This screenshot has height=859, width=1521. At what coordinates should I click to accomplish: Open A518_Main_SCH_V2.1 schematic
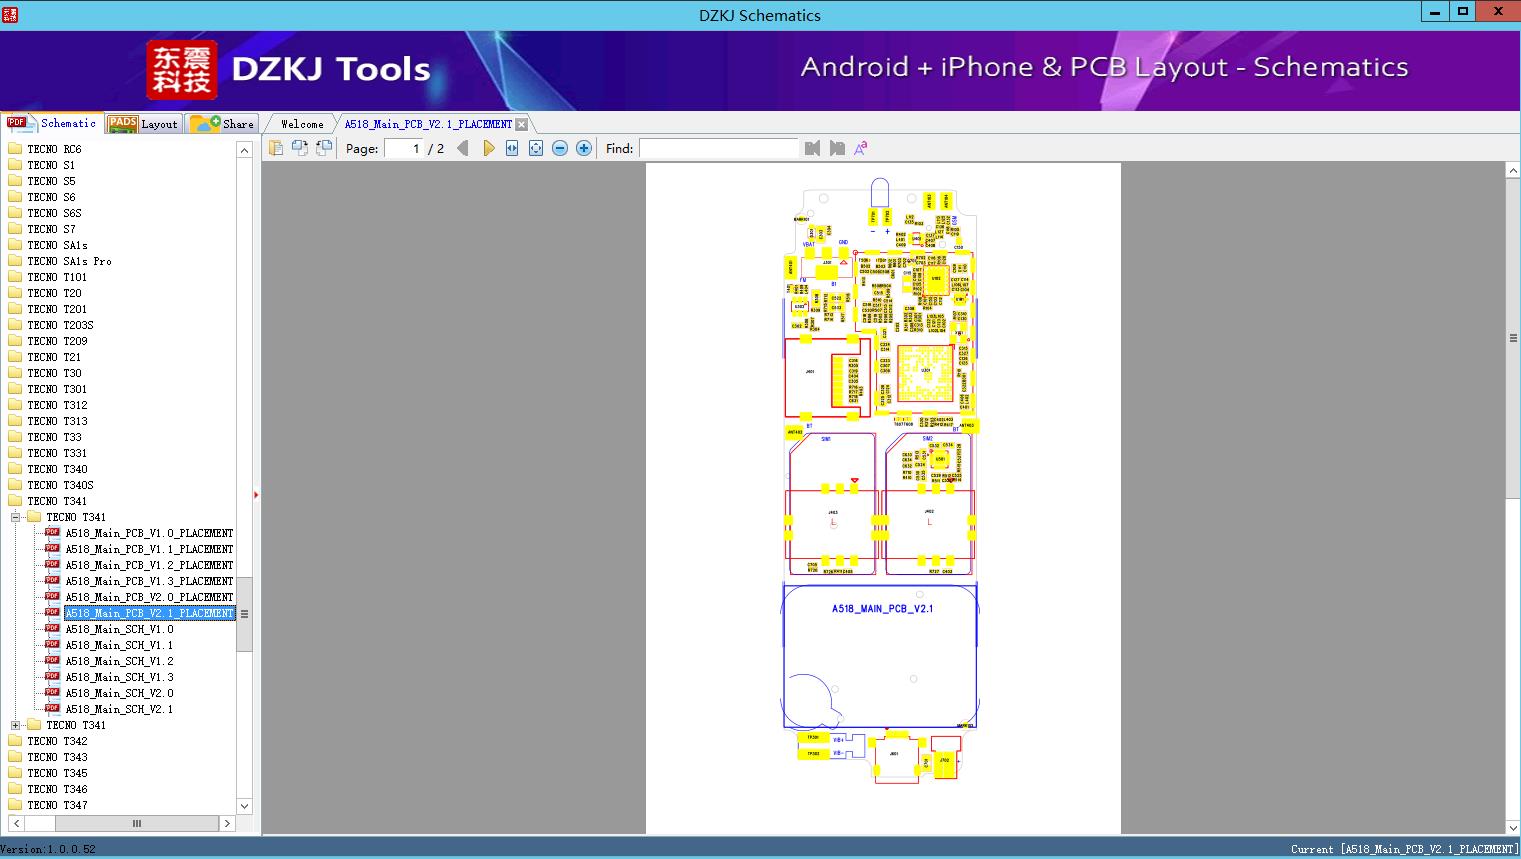click(x=119, y=709)
